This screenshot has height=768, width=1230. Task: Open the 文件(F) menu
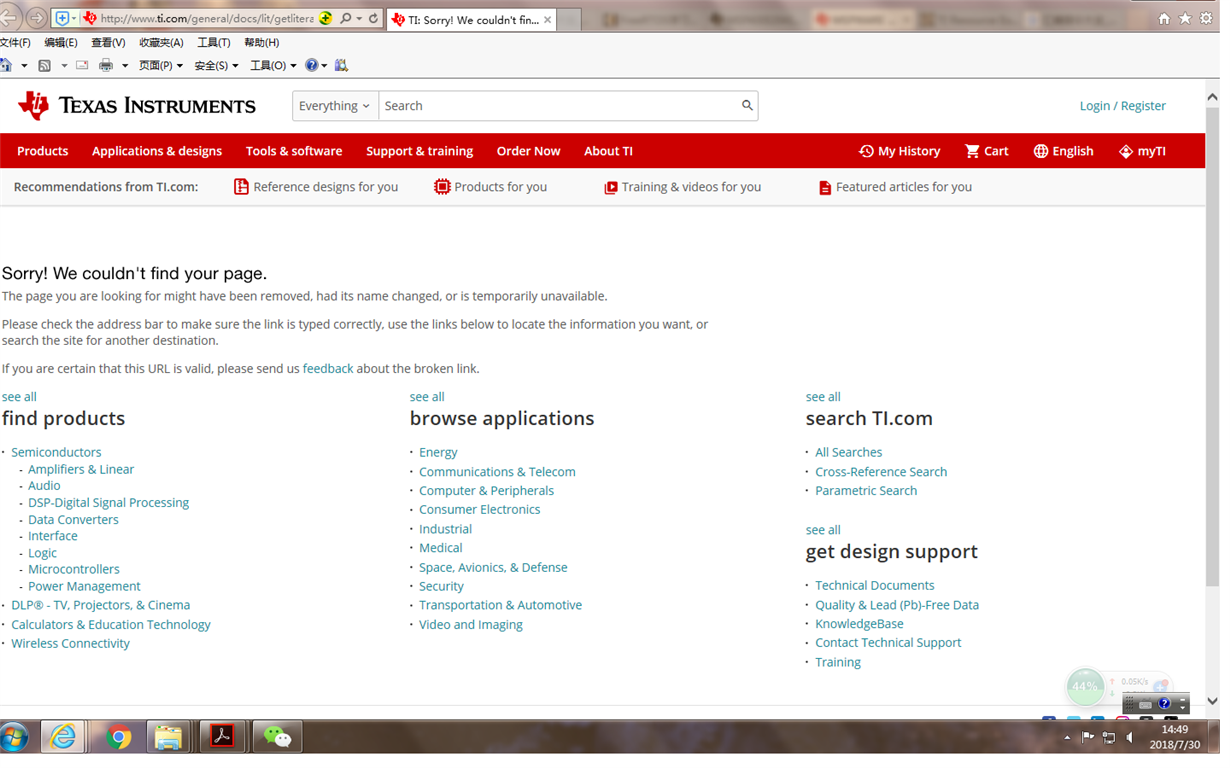15,42
